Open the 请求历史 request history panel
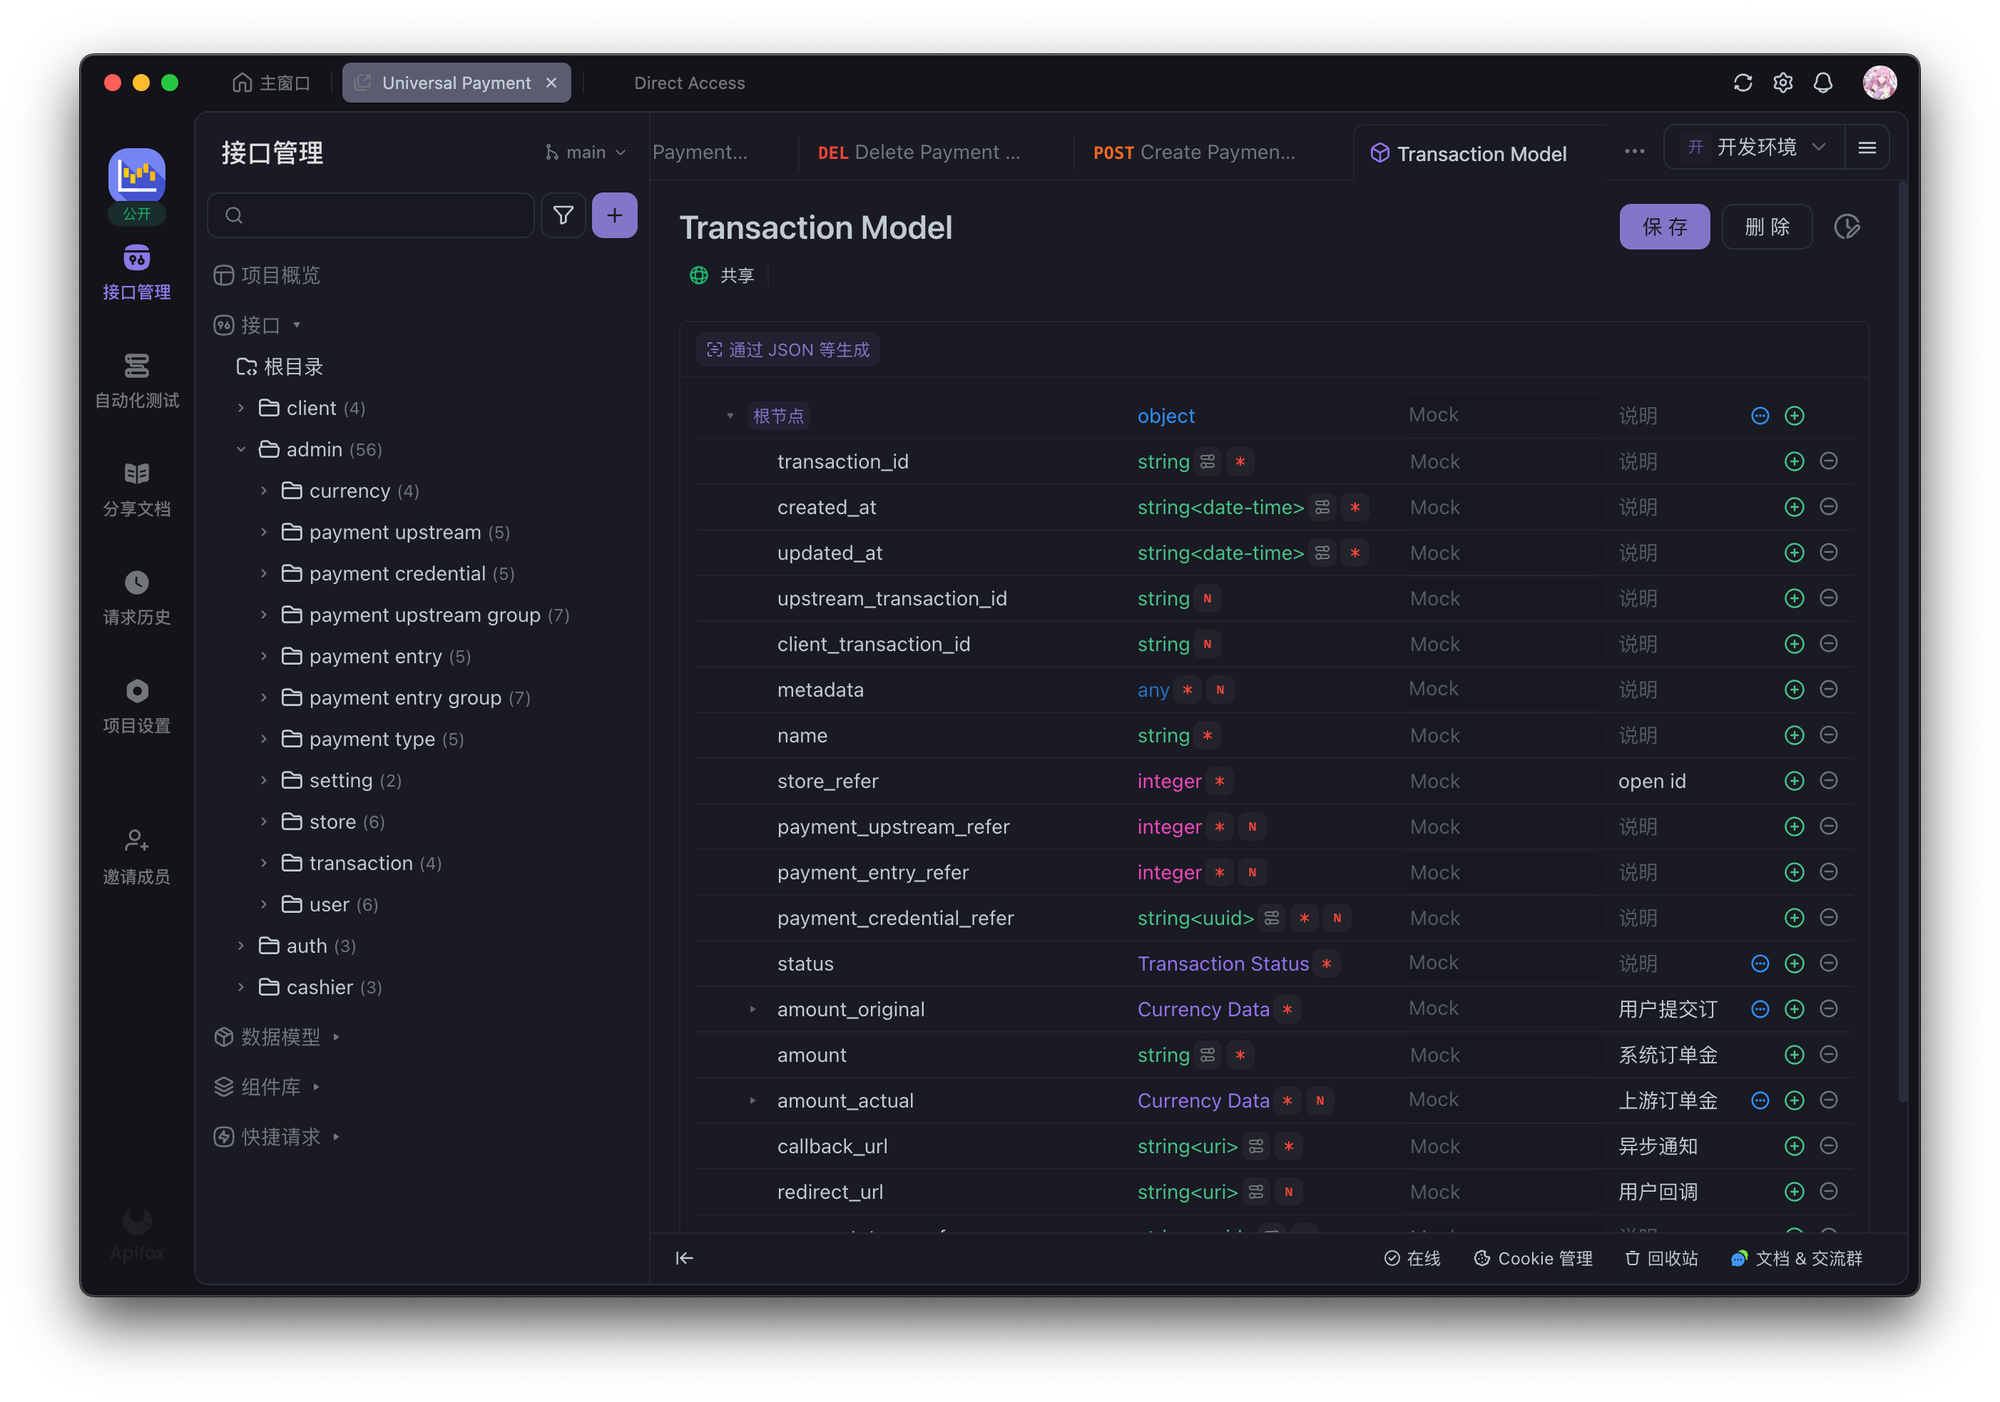Viewport: 2000px width, 1402px height. 136,598
